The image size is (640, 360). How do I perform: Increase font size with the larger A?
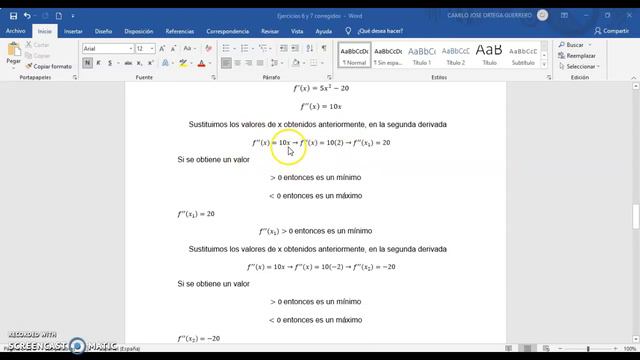[162, 49]
